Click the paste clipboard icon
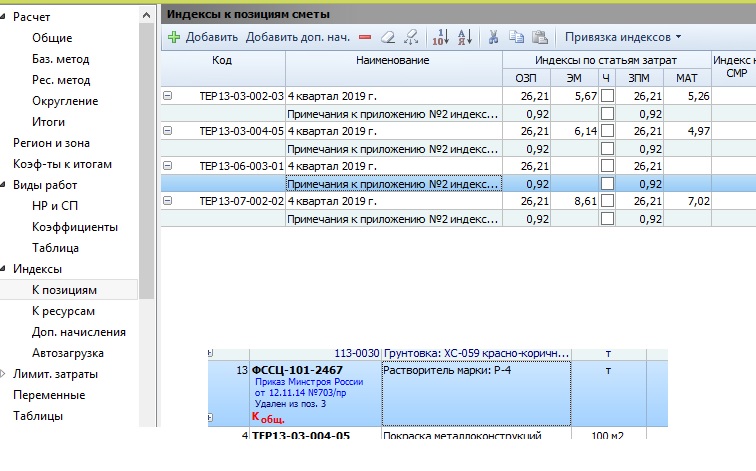Screen dimensions: 756x471 pos(540,37)
